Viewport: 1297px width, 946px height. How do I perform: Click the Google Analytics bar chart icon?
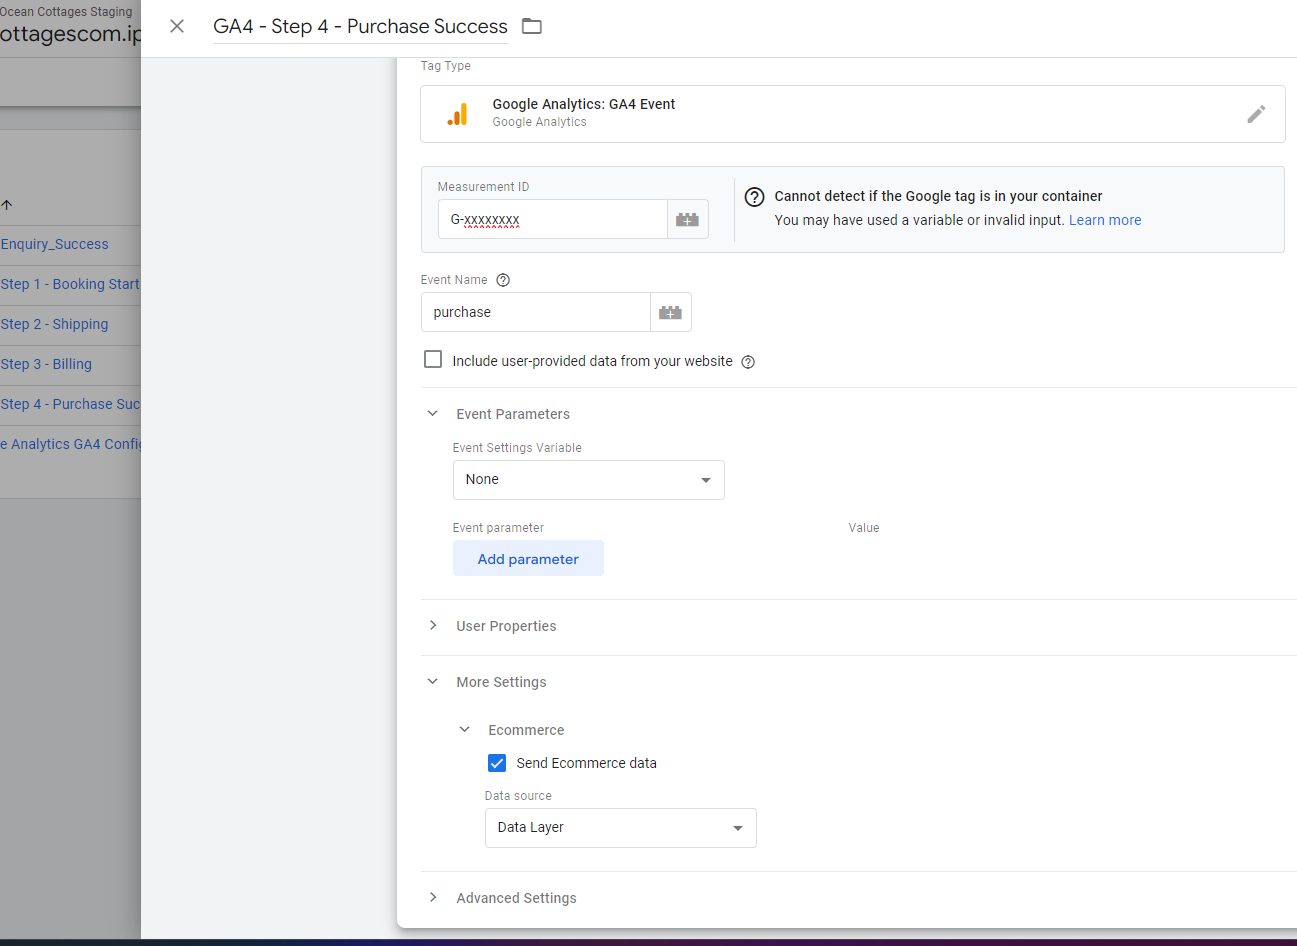(x=457, y=114)
